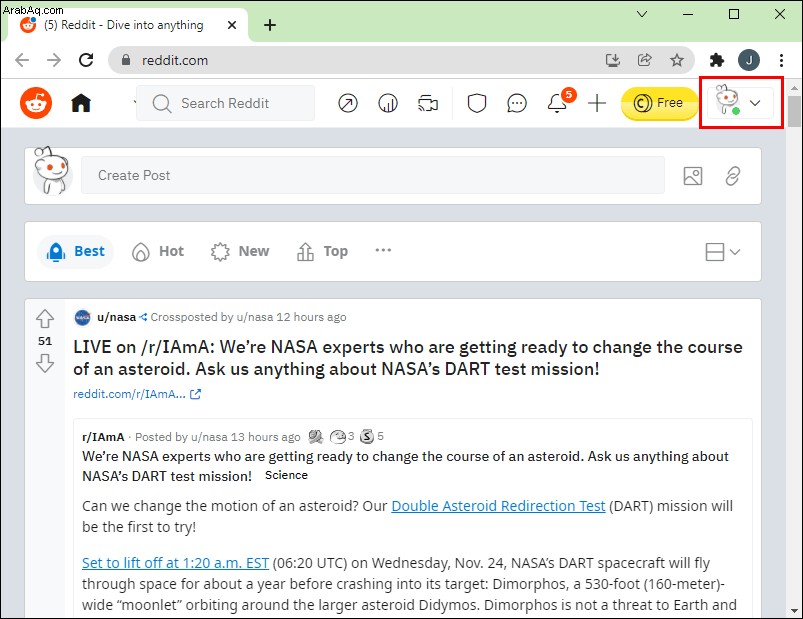Reload the reddit.com page
This screenshot has height=619, width=803.
coord(86,60)
